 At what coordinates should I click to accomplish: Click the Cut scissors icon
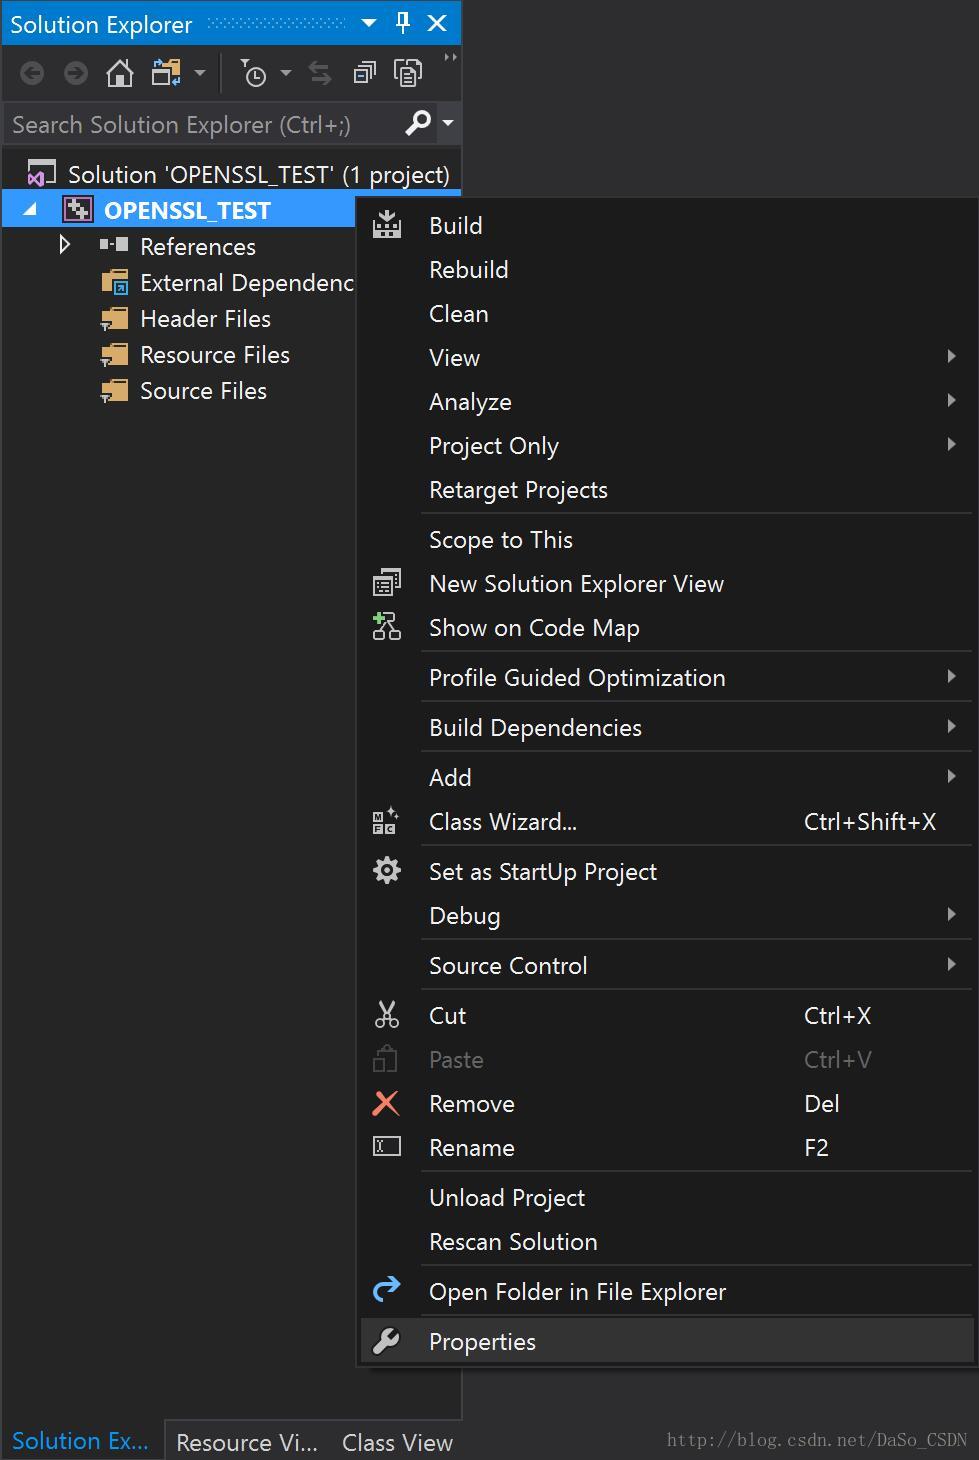[387, 1015]
